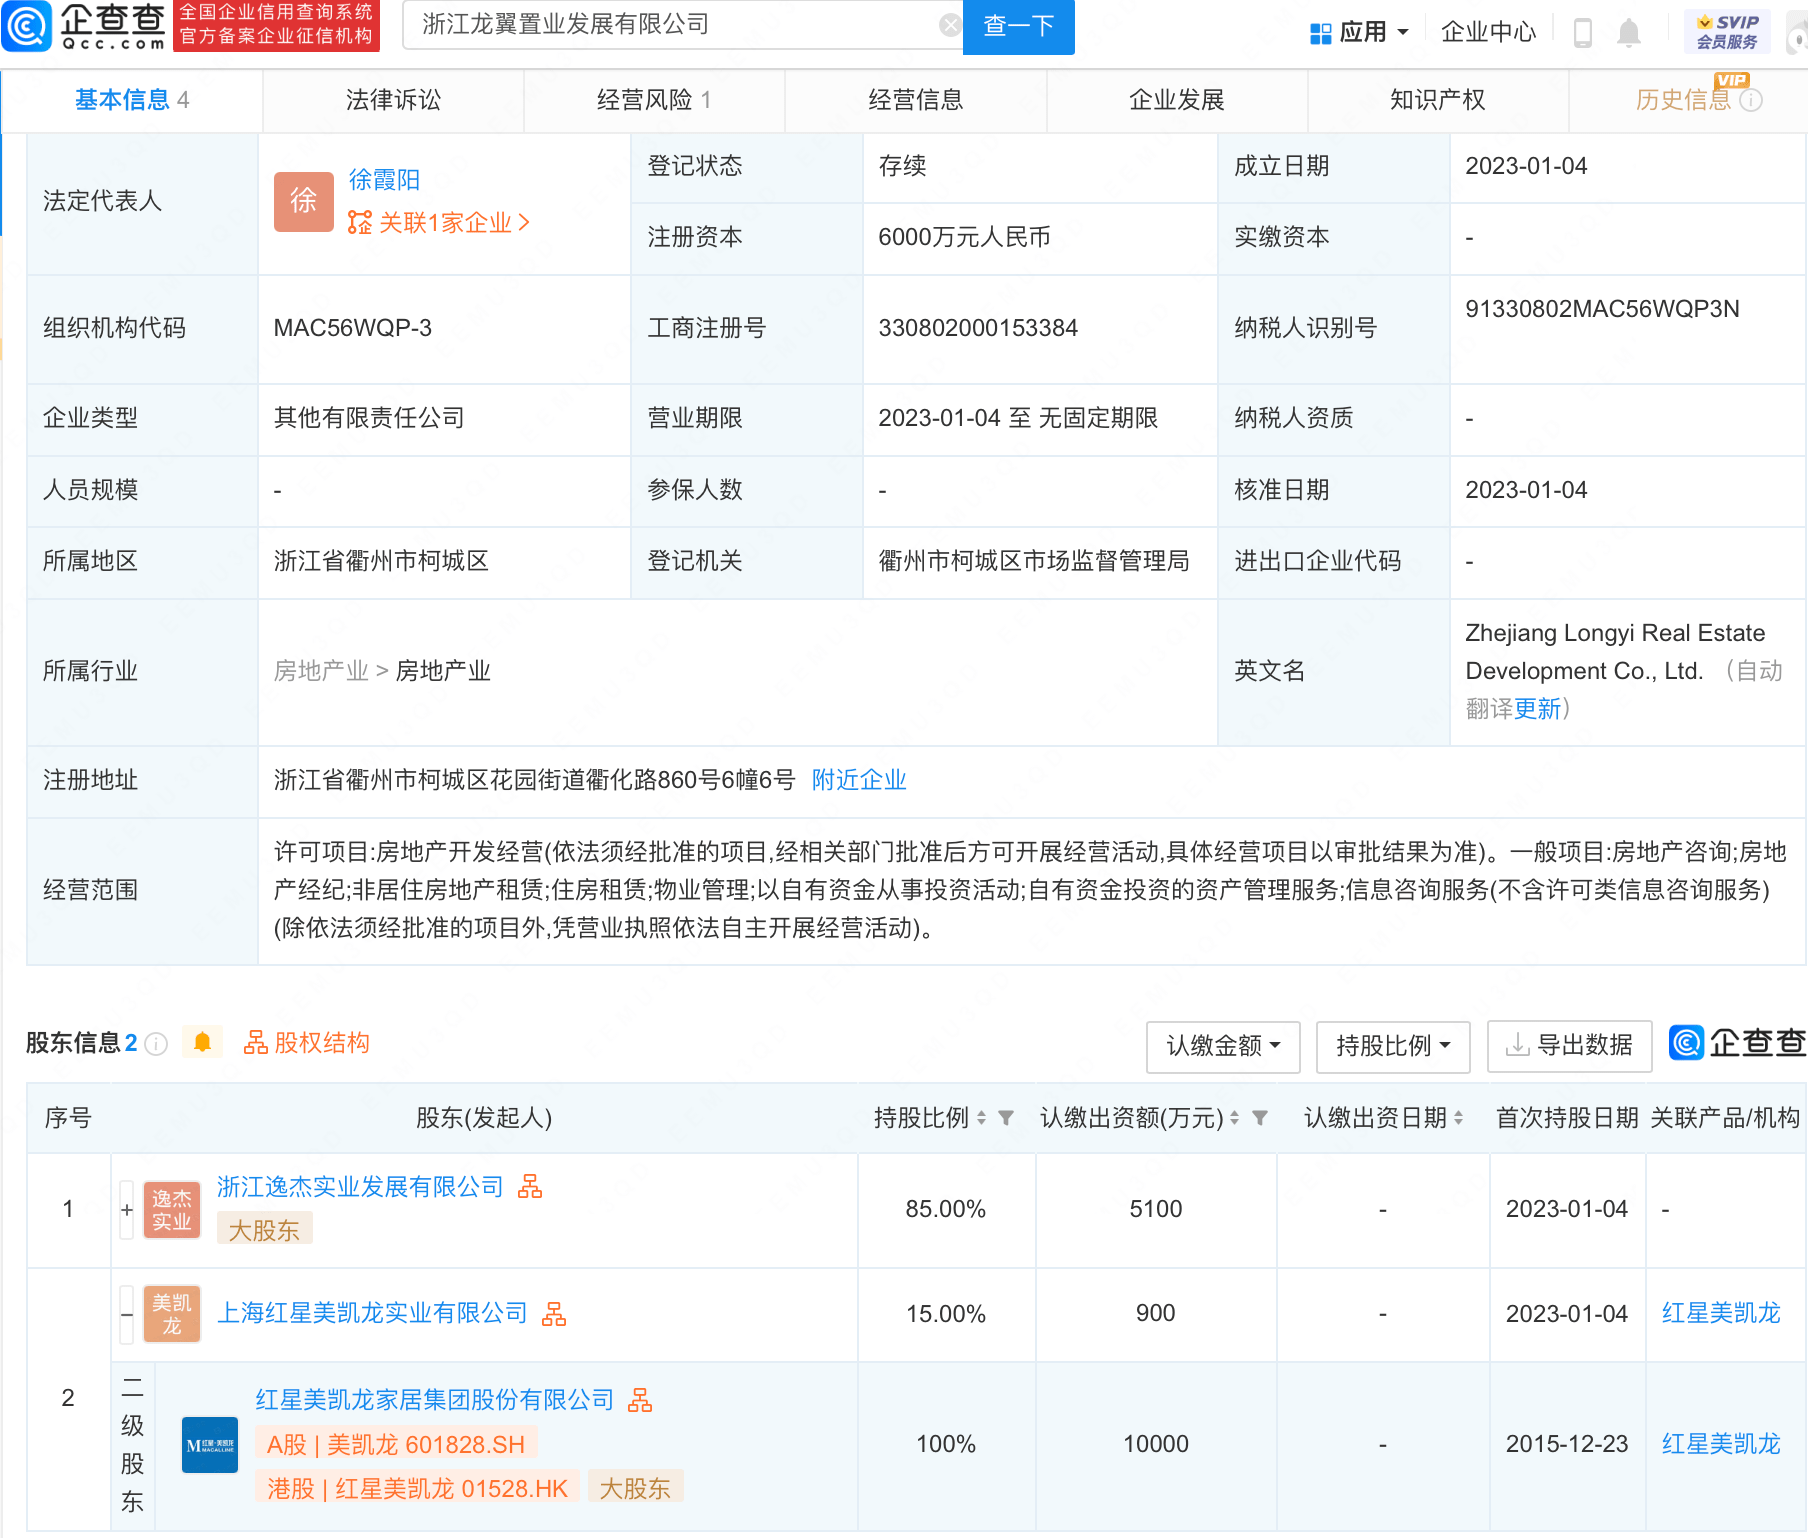The width and height of the screenshot is (1808, 1538).
Task: Click the shareholder alert bell icon
Action: (202, 1043)
